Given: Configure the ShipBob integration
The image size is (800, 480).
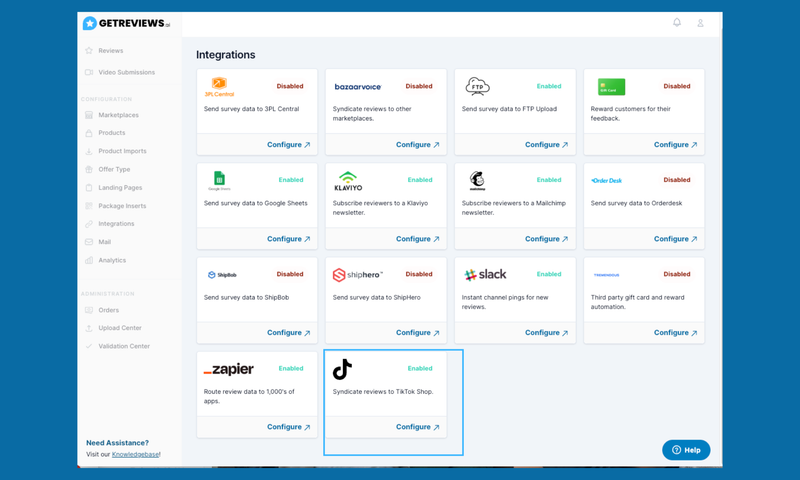Looking at the screenshot, I should (x=289, y=333).
